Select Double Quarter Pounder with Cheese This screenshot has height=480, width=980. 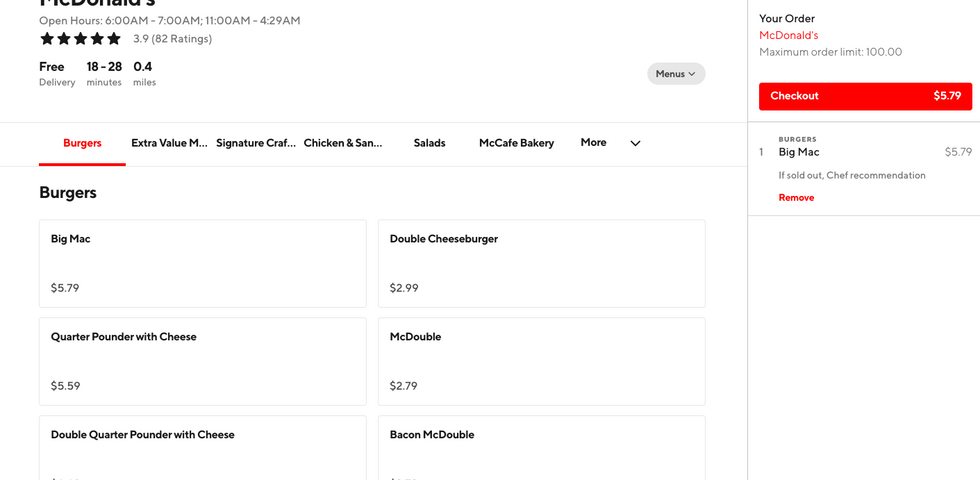tap(202, 448)
